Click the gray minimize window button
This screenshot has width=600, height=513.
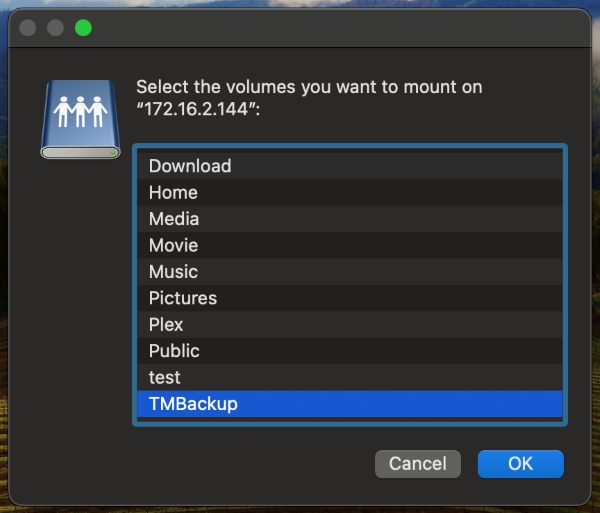(x=55, y=28)
